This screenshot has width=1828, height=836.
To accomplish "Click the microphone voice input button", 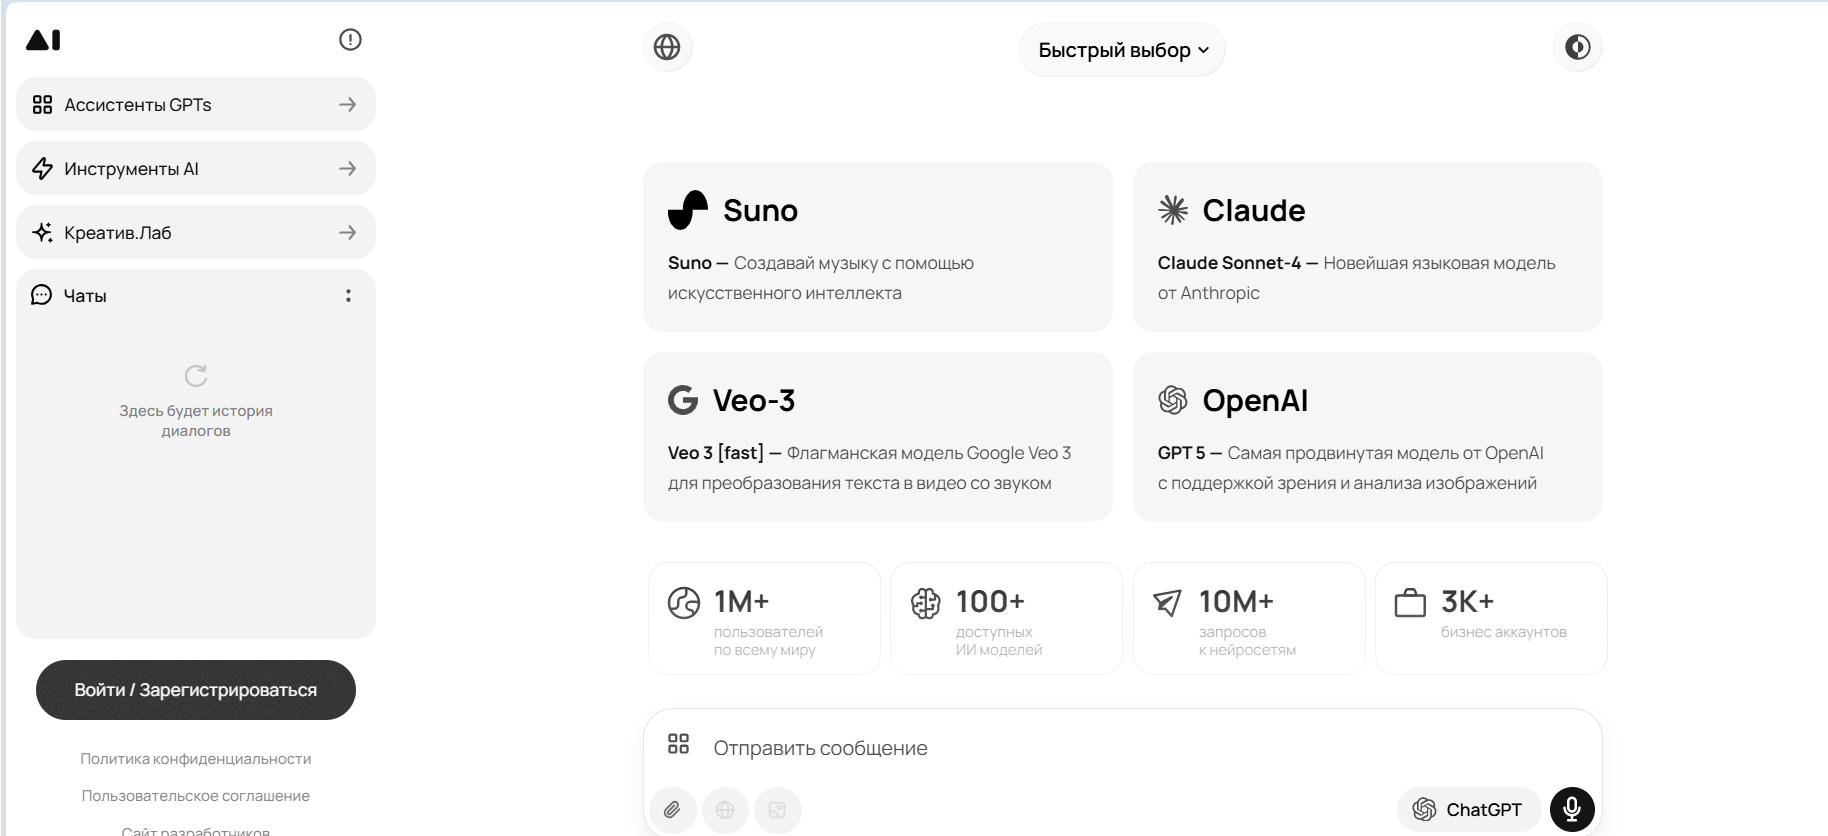I will point(1571,810).
